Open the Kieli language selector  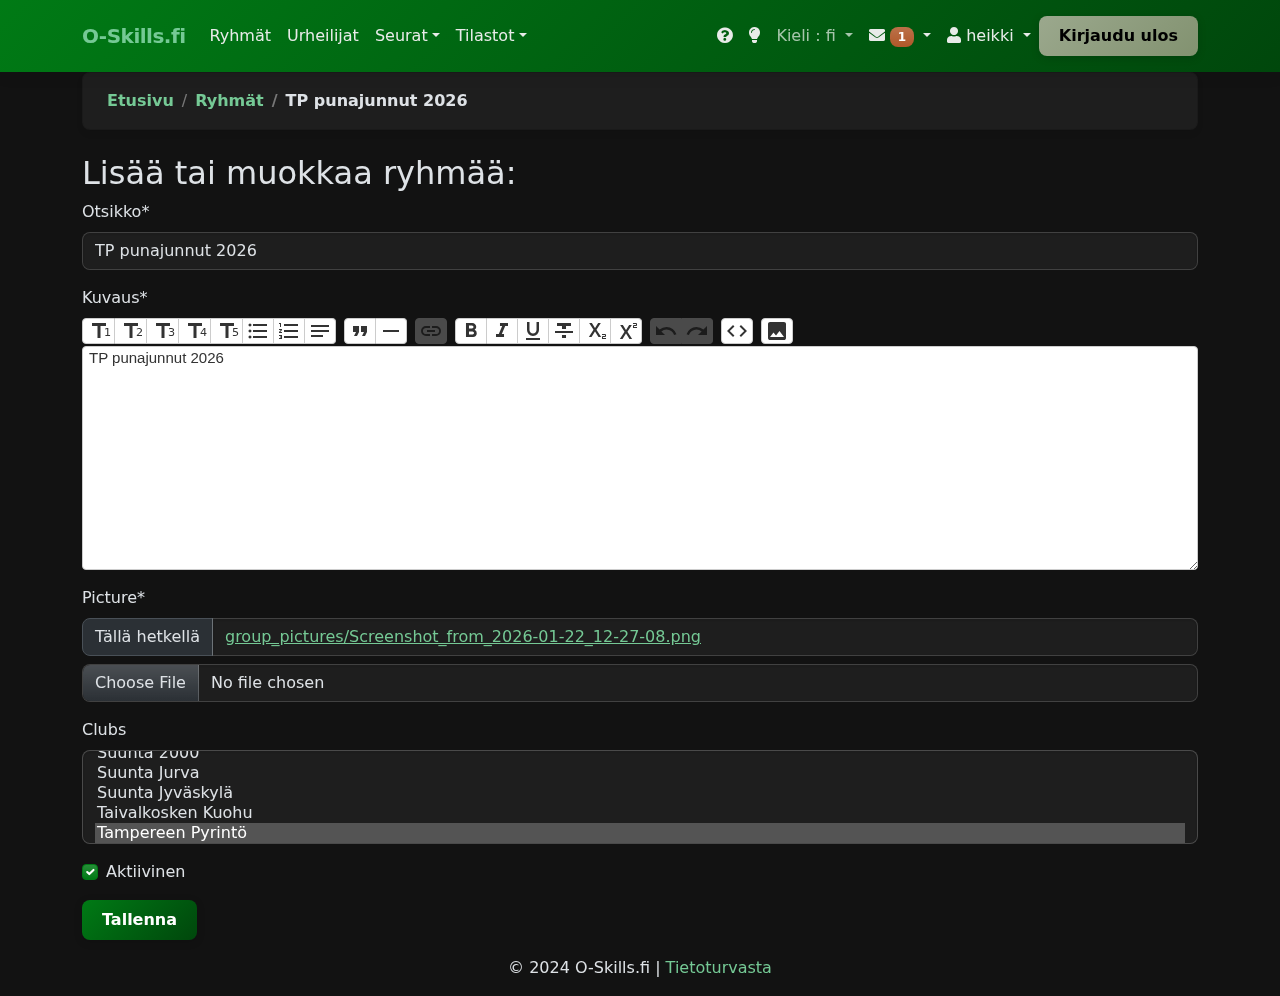pos(814,36)
